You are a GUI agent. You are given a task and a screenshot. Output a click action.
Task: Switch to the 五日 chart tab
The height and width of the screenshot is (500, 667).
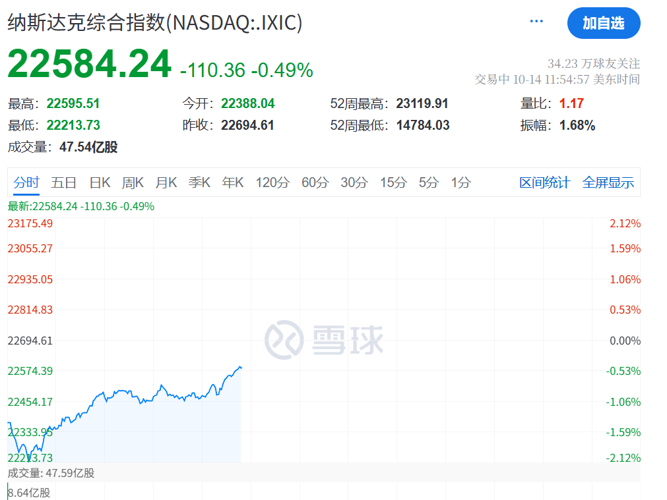click(x=64, y=182)
